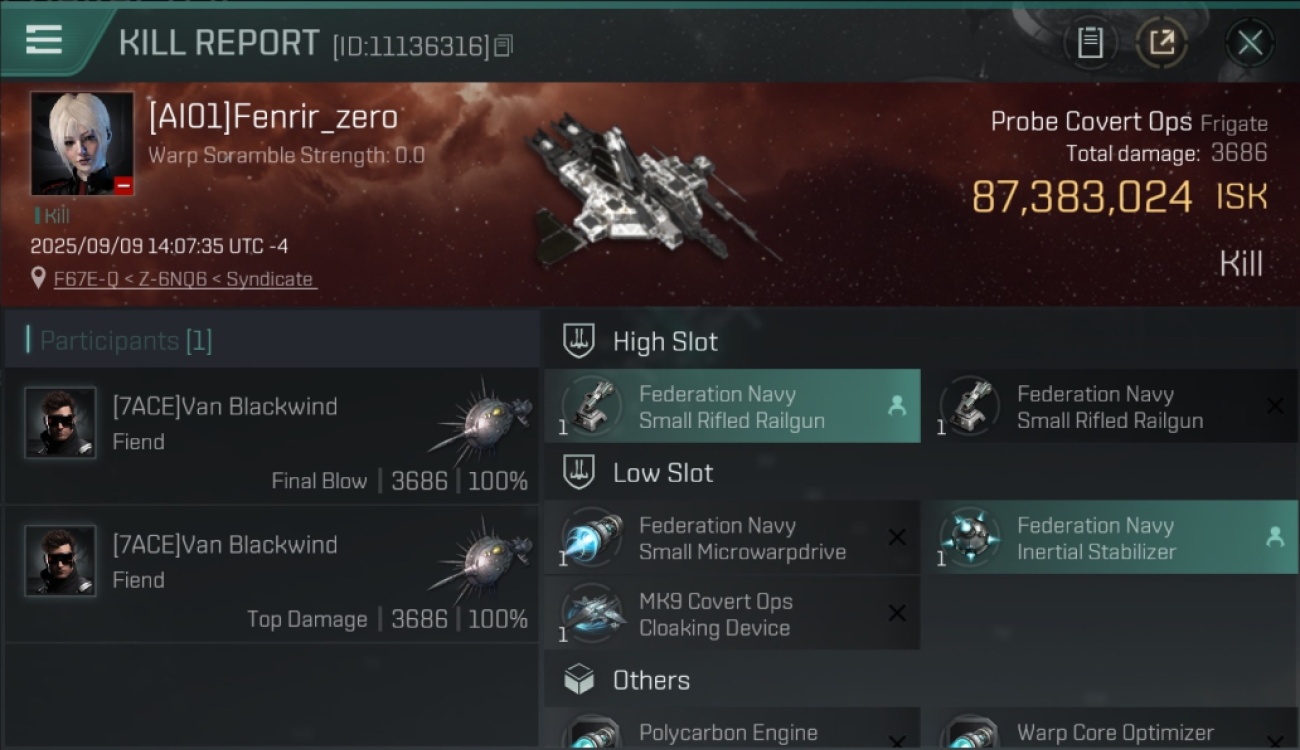Click the Inertial Stabilizer module icon
The height and width of the screenshot is (750, 1300).
[970, 537]
